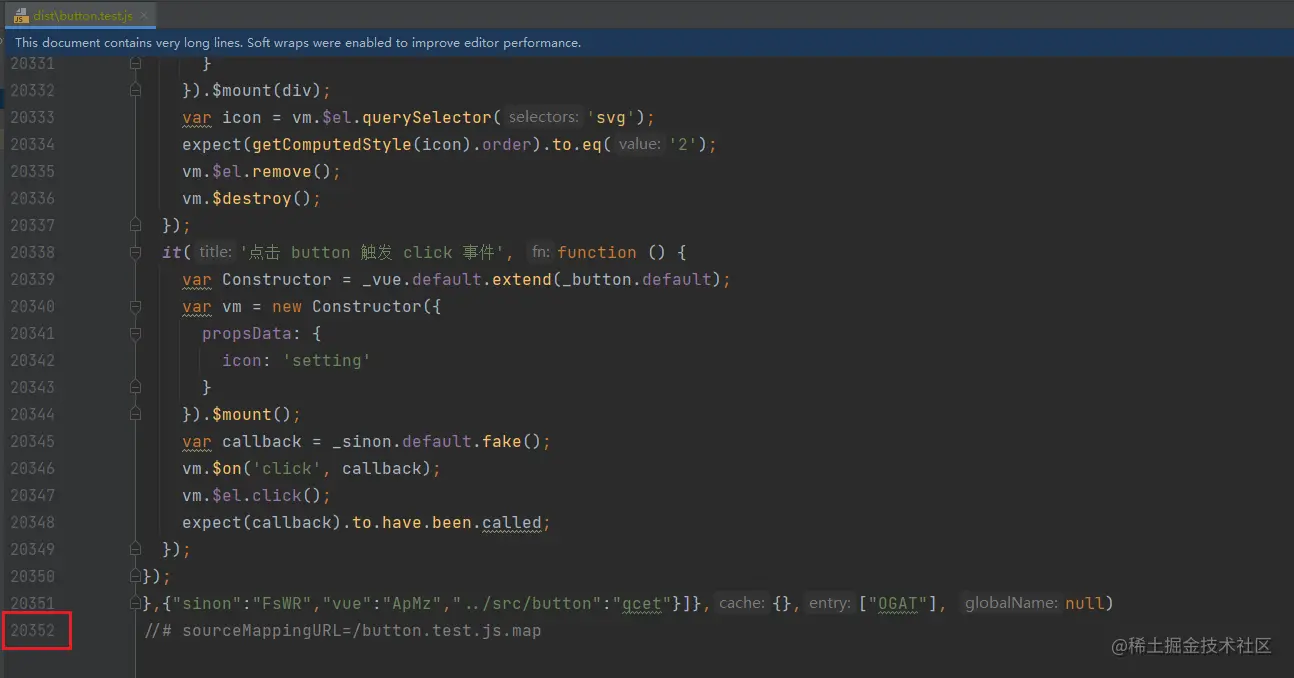The image size is (1294, 678).
Task: Click the "qcet" string on line 20351
Action: 642,603
